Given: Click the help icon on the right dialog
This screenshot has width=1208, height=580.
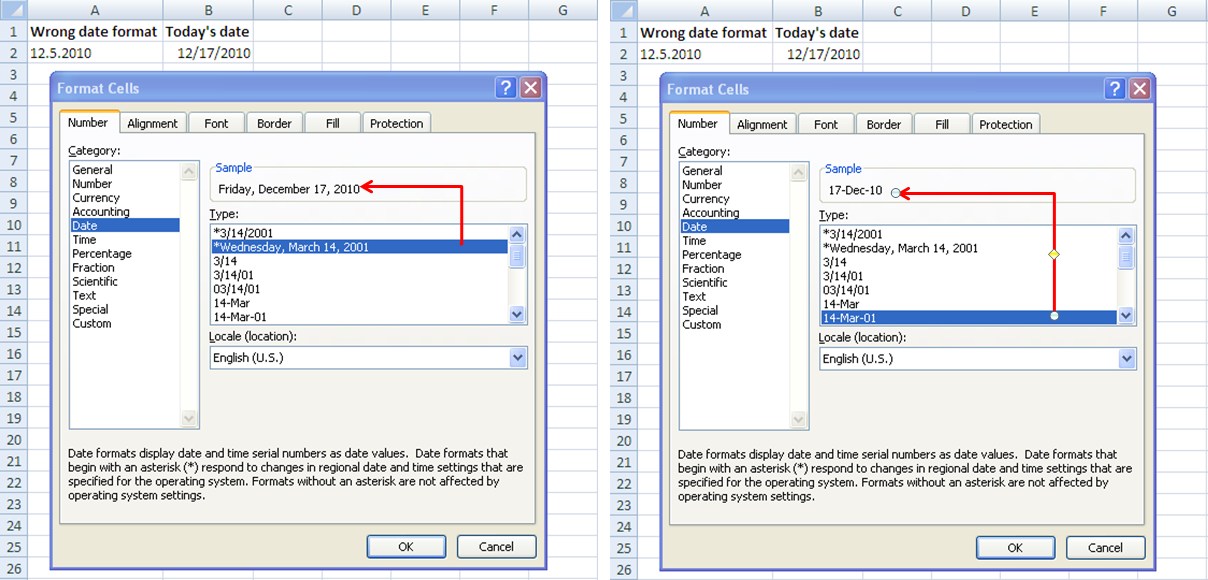Looking at the screenshot, I should tap(1114, 88).
